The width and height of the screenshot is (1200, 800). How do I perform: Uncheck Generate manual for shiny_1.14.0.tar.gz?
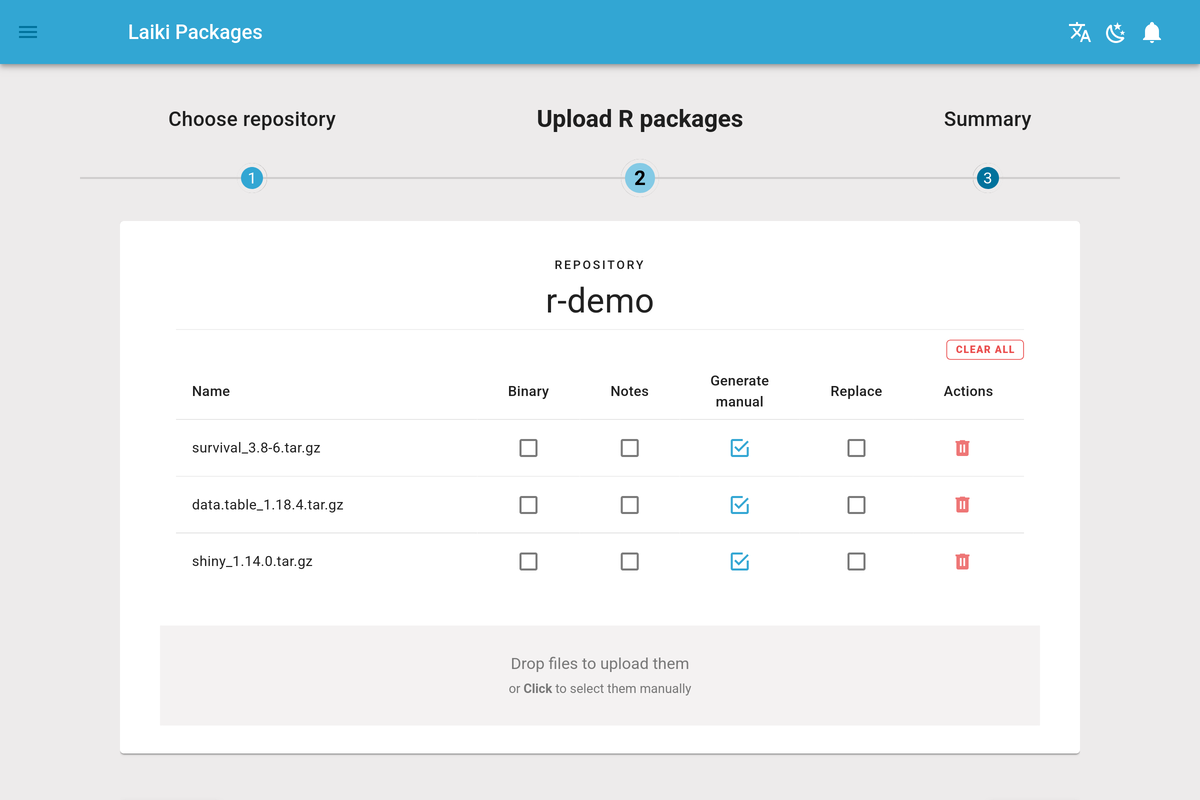[x=739, y=562]
